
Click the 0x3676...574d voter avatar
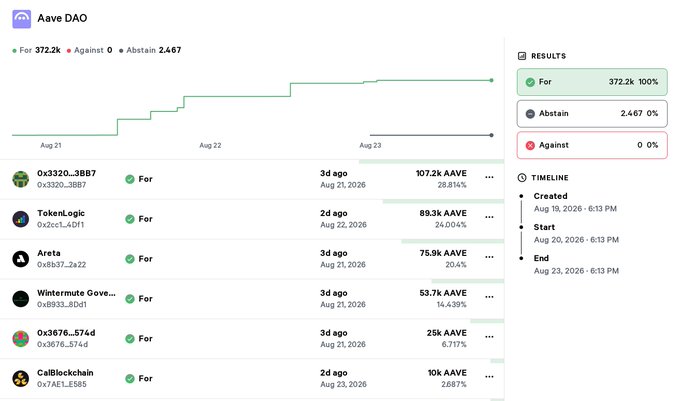(20, 339)
